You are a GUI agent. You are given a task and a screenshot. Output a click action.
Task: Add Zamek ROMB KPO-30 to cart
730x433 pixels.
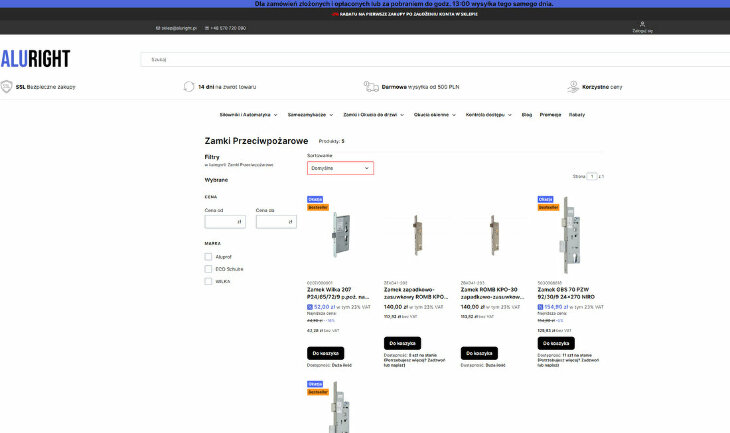(x=479, y=353)
